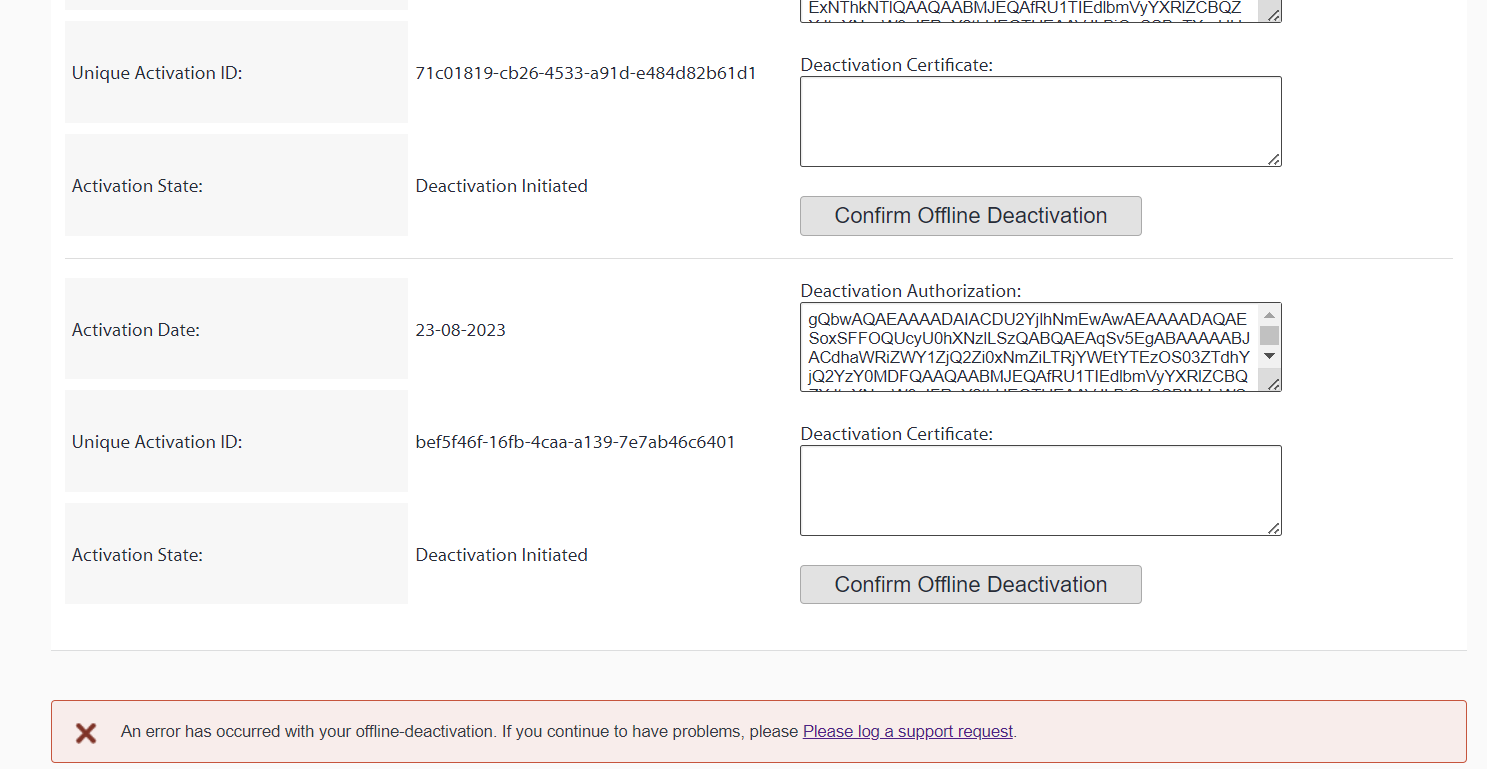Click resize handle of gQbwAQAE authorization box

1273,383
